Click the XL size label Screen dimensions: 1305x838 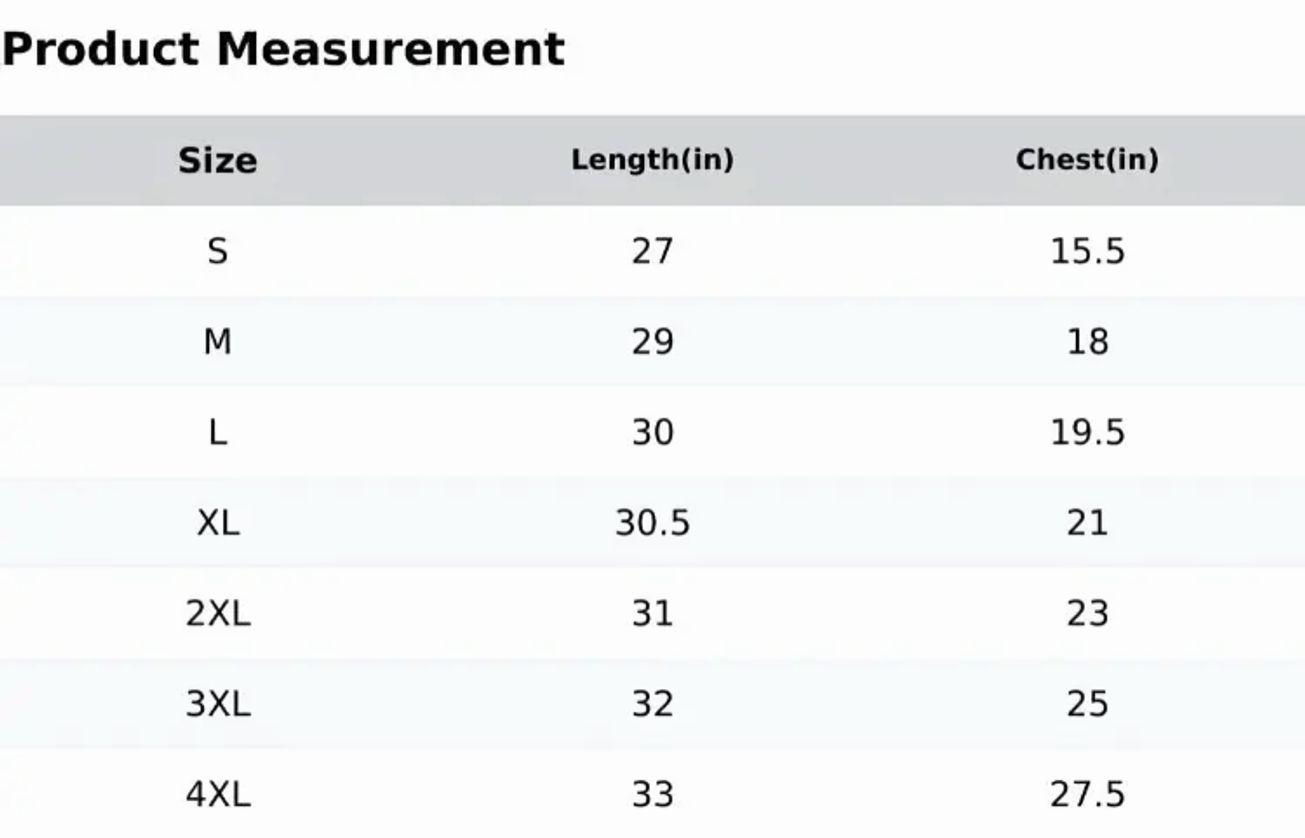[218, 523]
